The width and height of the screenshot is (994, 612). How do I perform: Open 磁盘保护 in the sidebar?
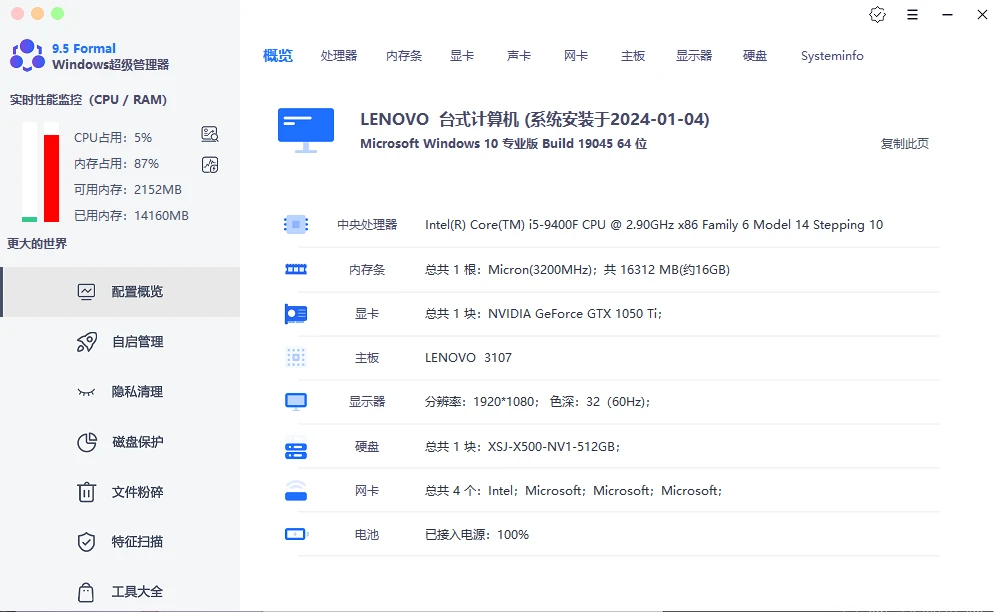[120, 442]
